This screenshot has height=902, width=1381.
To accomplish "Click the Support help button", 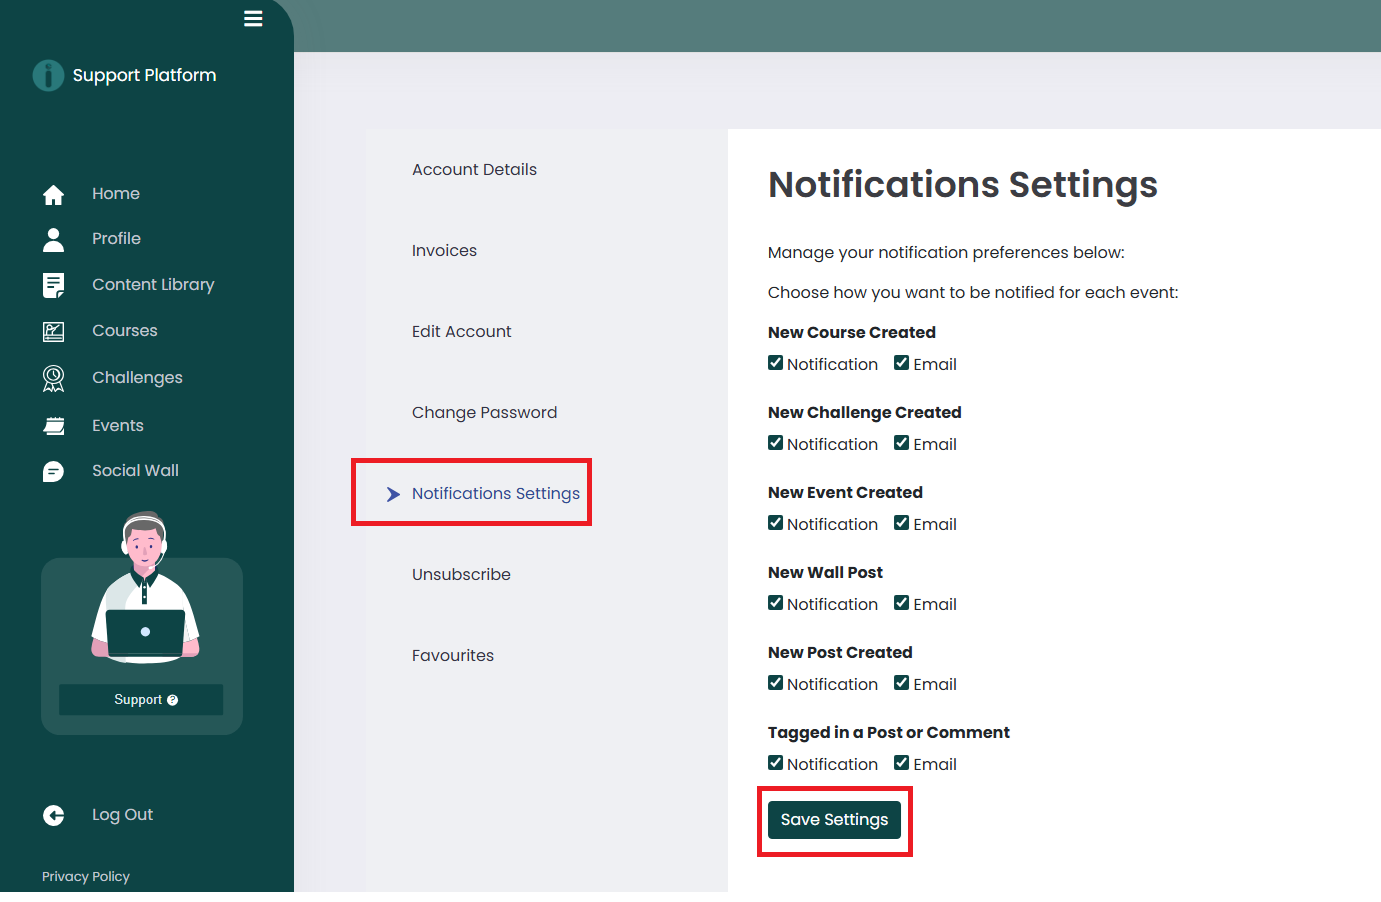I will [141, 700].
